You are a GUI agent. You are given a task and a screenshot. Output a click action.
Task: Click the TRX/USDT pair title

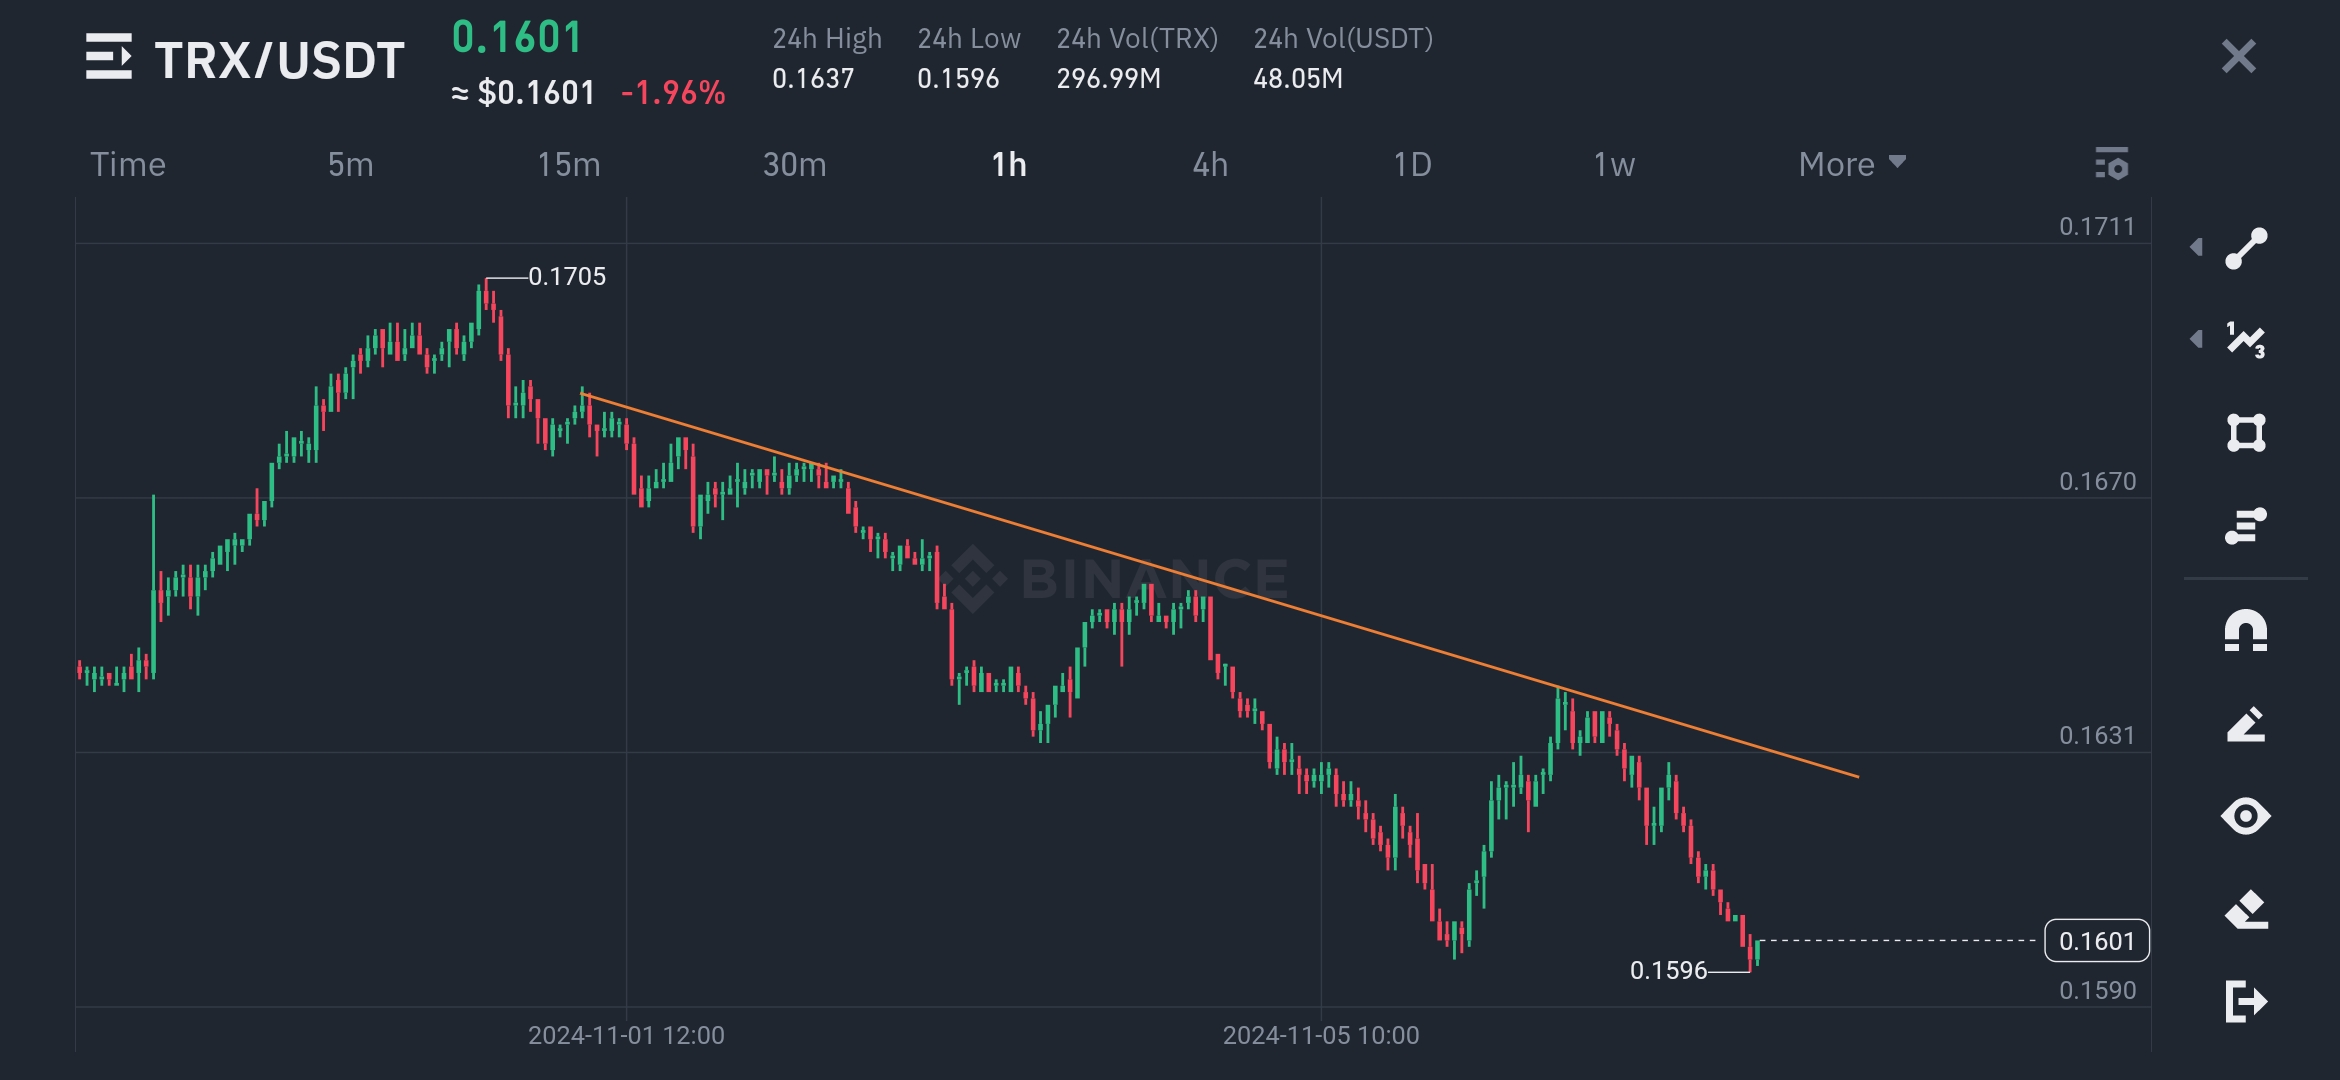(x=280, y=60)
